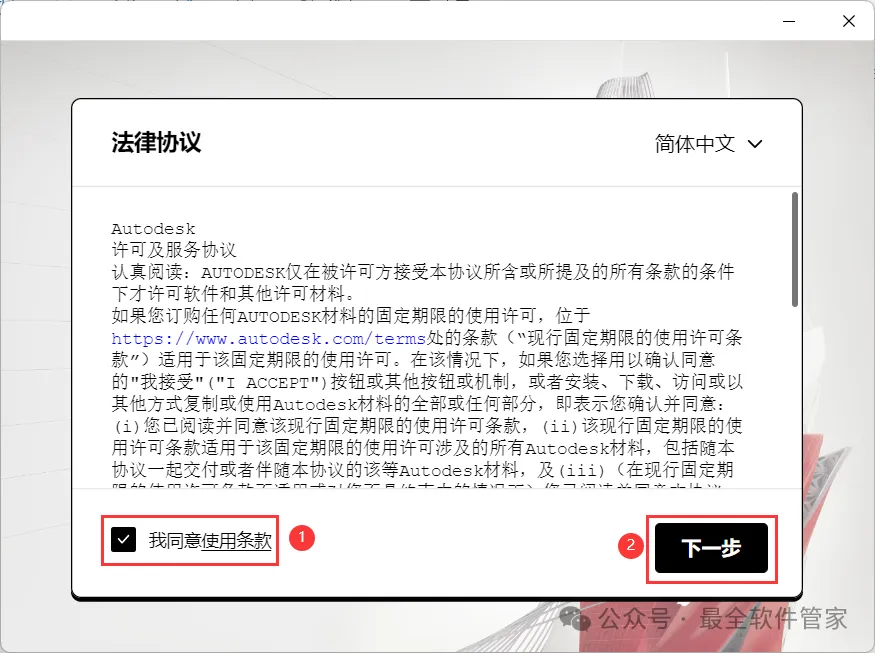
Task: Open the autodesk.com/terms hyperlink
Action: click(268, 338)
